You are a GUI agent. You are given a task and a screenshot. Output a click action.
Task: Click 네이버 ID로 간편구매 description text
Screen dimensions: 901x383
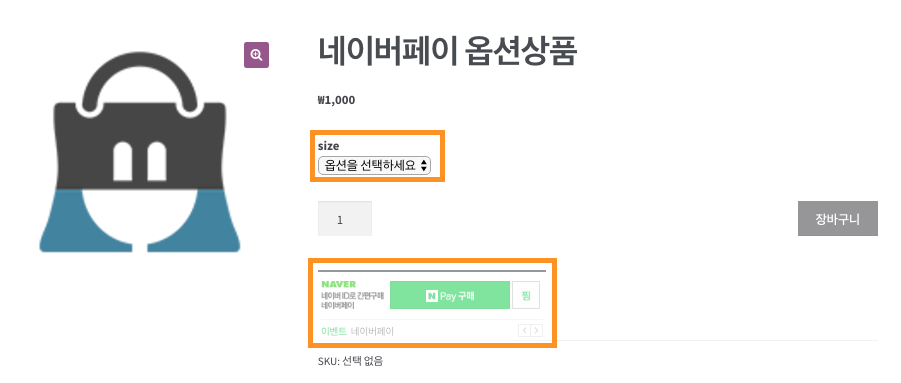pyautogui.click(x=352, y=296)
